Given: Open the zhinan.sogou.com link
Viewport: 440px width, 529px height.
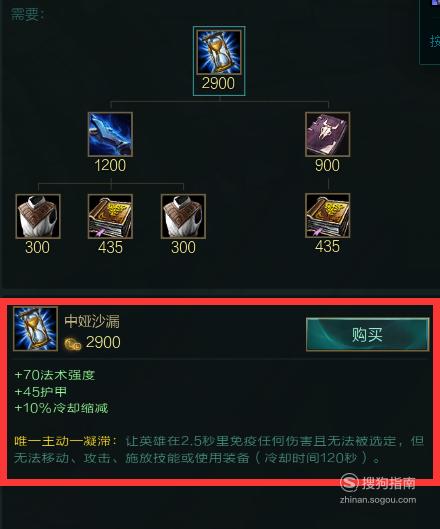Looking at the screenshot, I should click(378, 500).
